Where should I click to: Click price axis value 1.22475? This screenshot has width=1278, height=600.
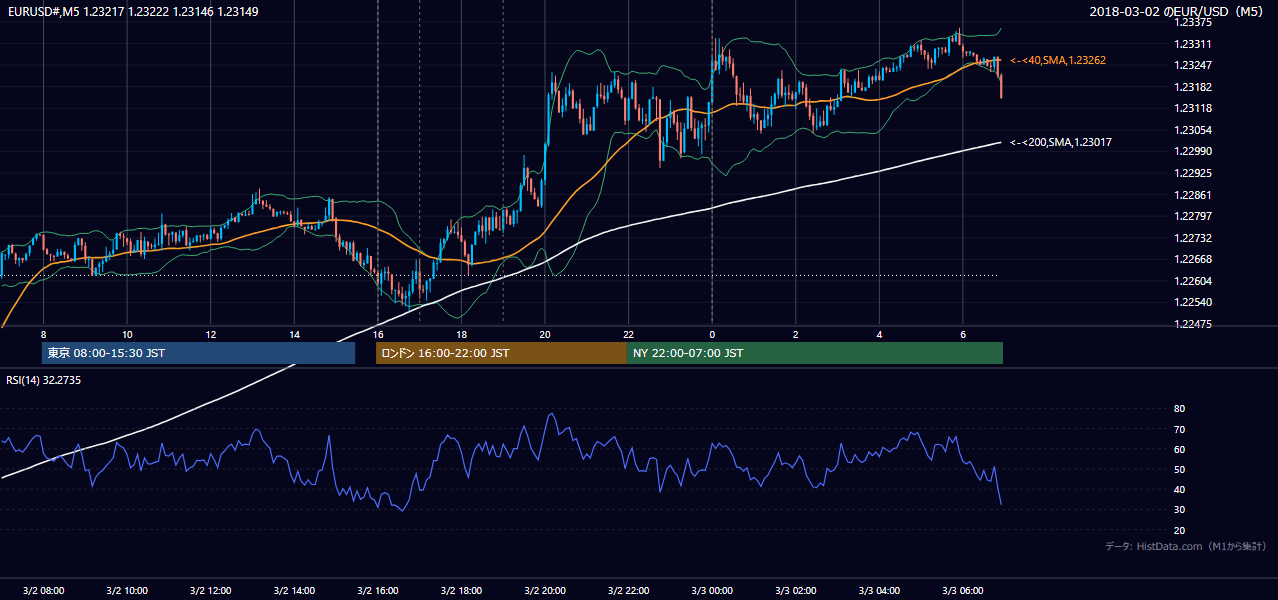pos(1192,324)
